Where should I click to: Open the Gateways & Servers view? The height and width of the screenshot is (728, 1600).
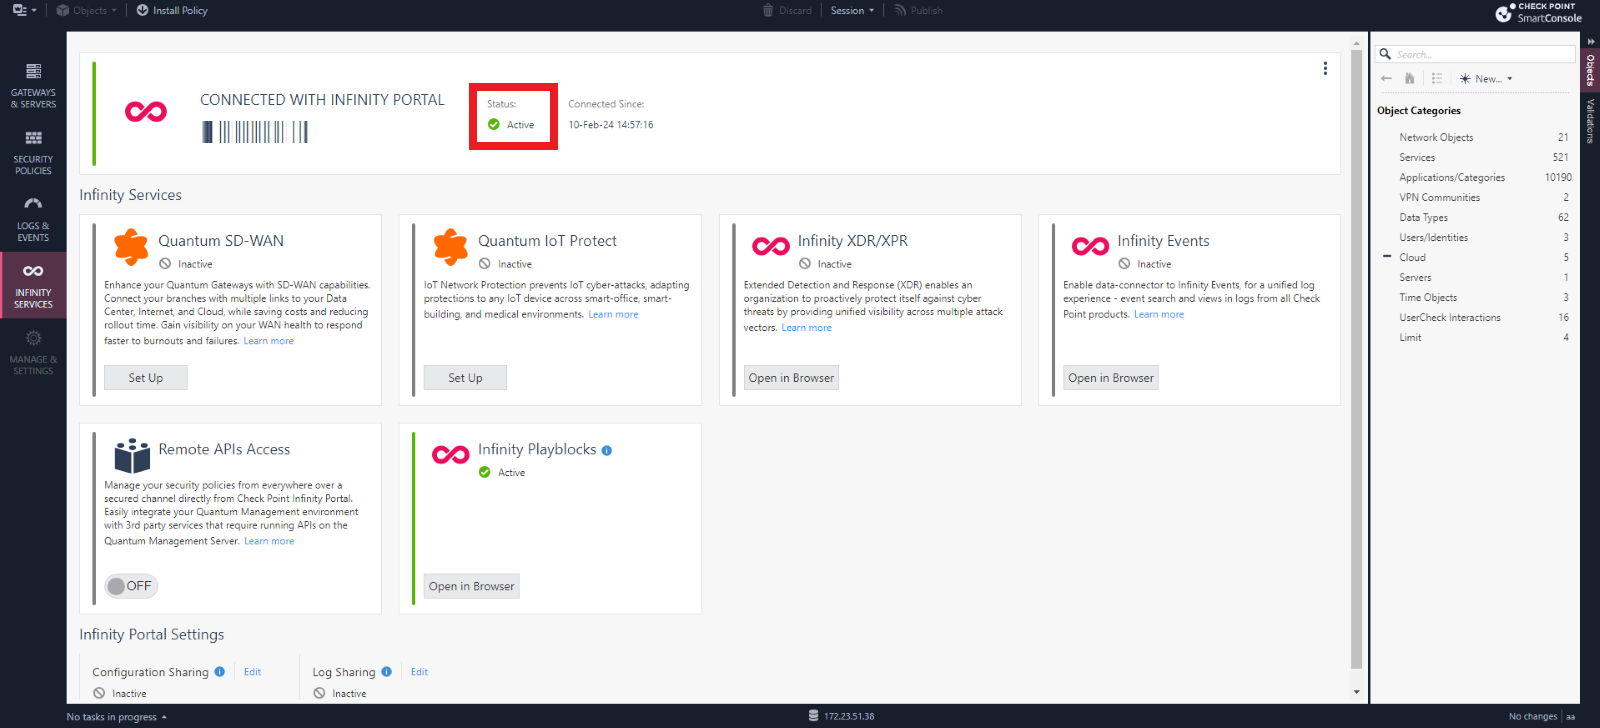click(33, 85)
